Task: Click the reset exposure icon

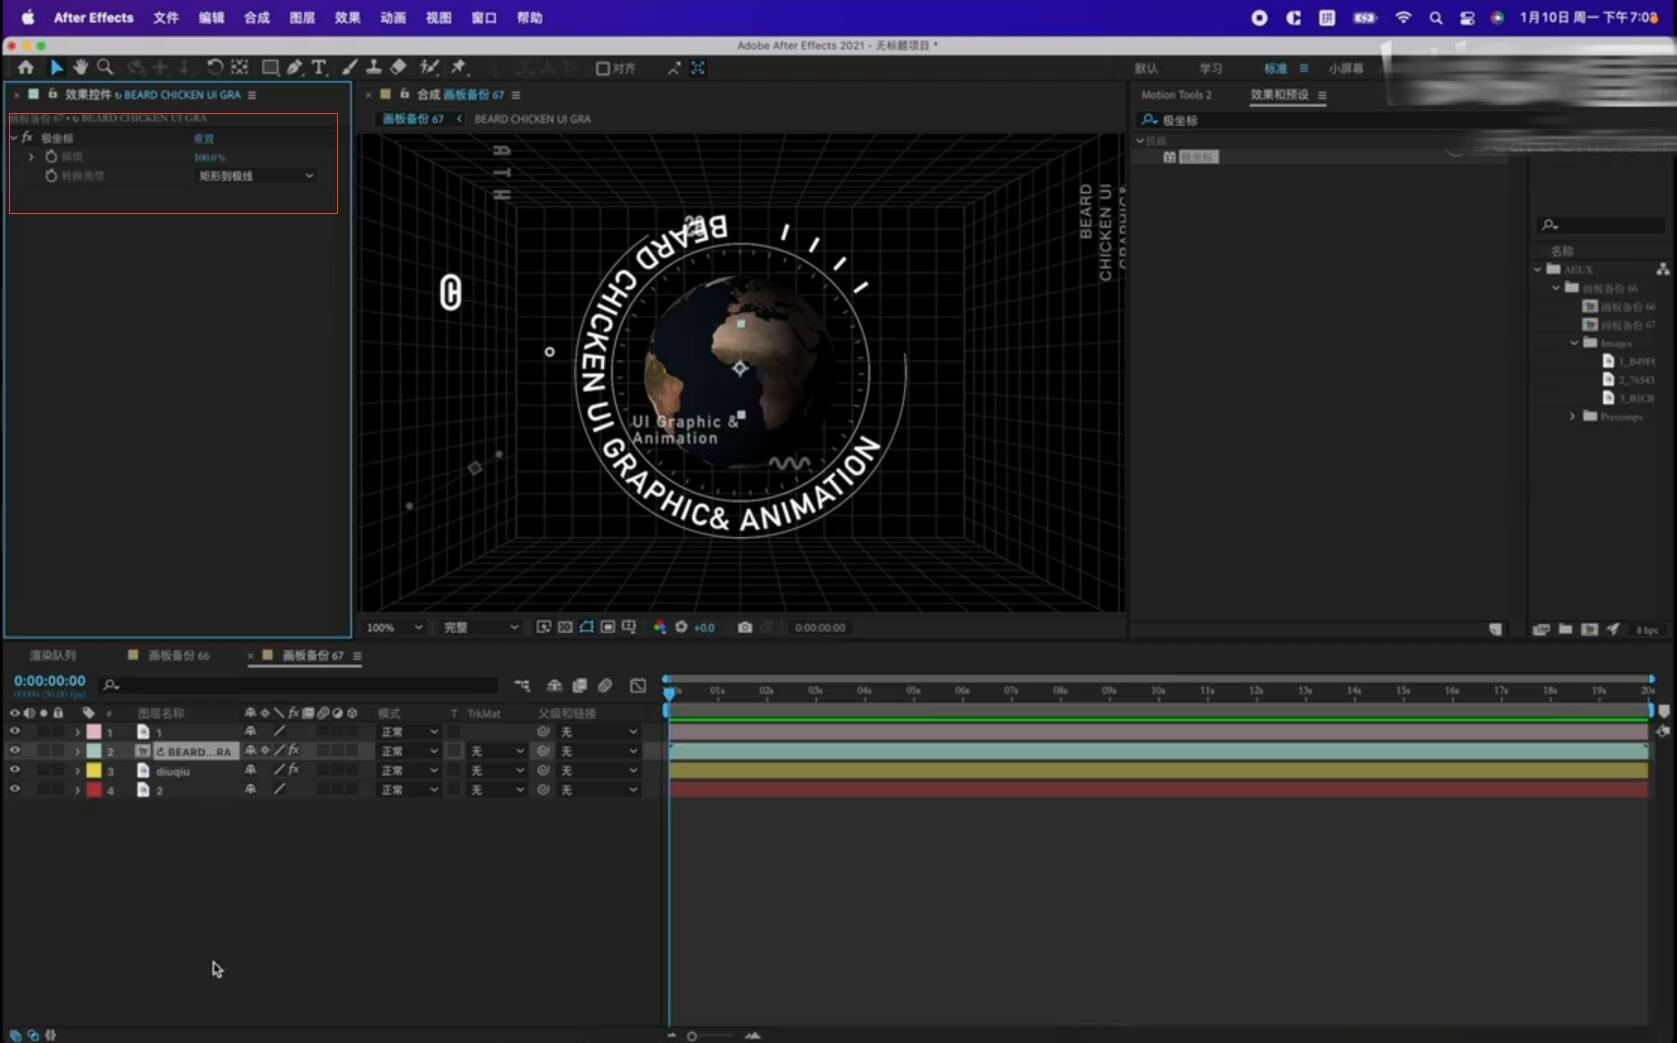Action: [x=681, y=627]
